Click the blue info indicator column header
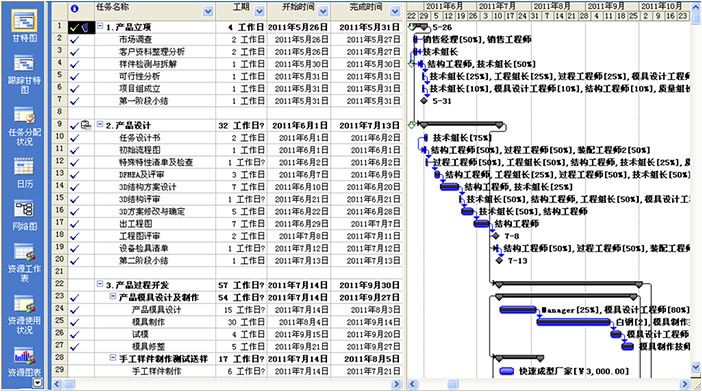 pos(75,9)
